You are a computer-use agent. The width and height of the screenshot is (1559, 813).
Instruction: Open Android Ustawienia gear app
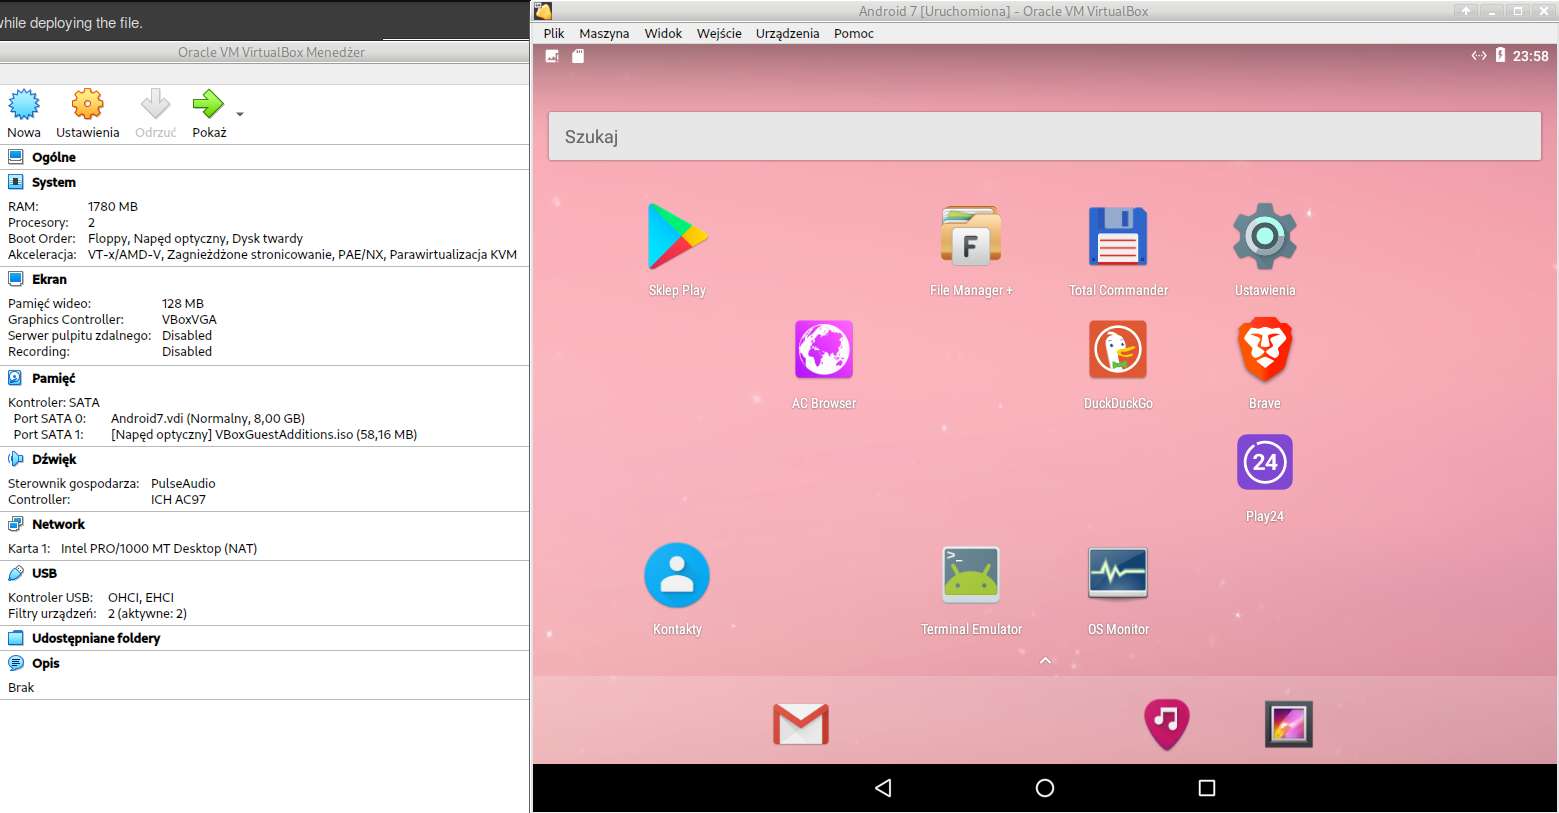pyautogui.click(x=1264, y=237)
